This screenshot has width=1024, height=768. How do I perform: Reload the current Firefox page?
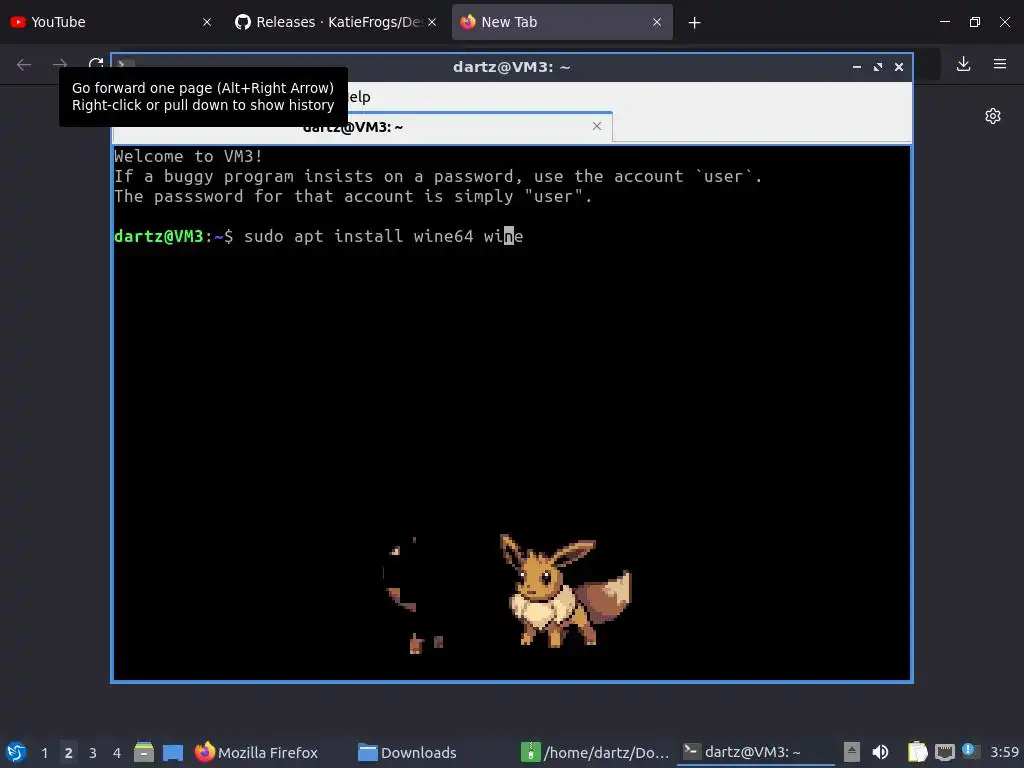(x=96, y=64)
